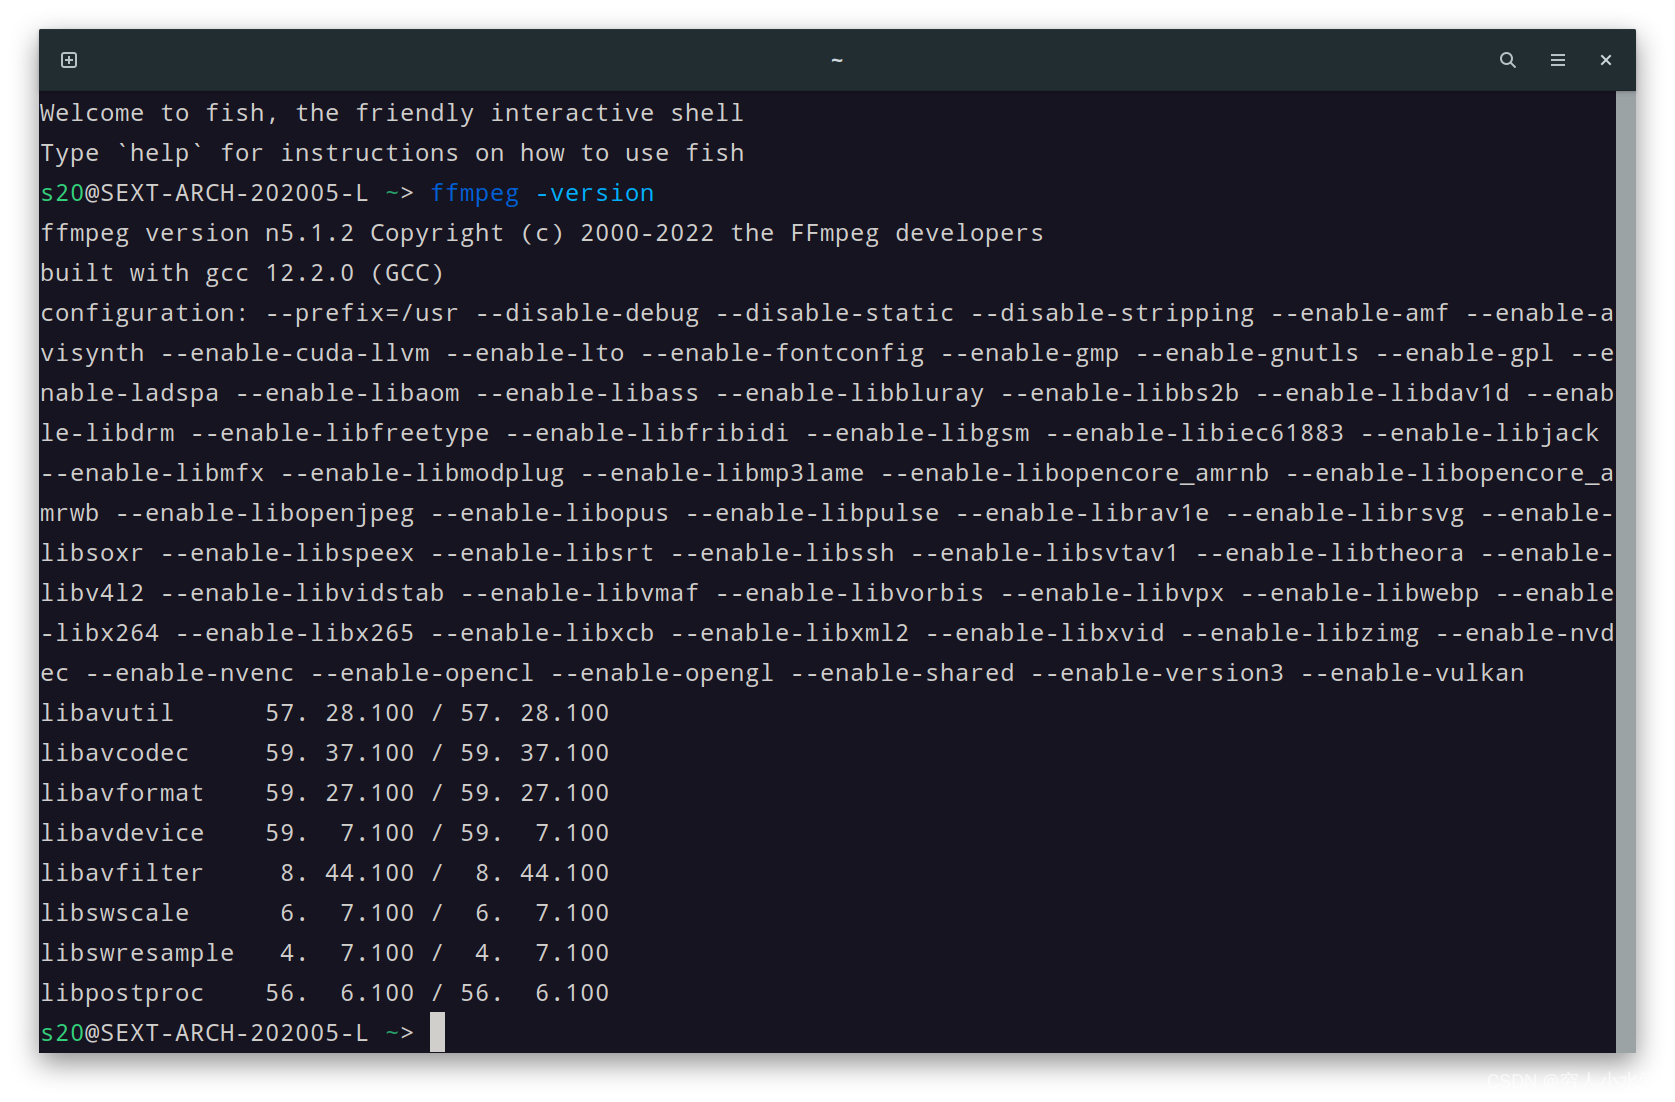Click the libpostproc version row

tap(324, 993)
